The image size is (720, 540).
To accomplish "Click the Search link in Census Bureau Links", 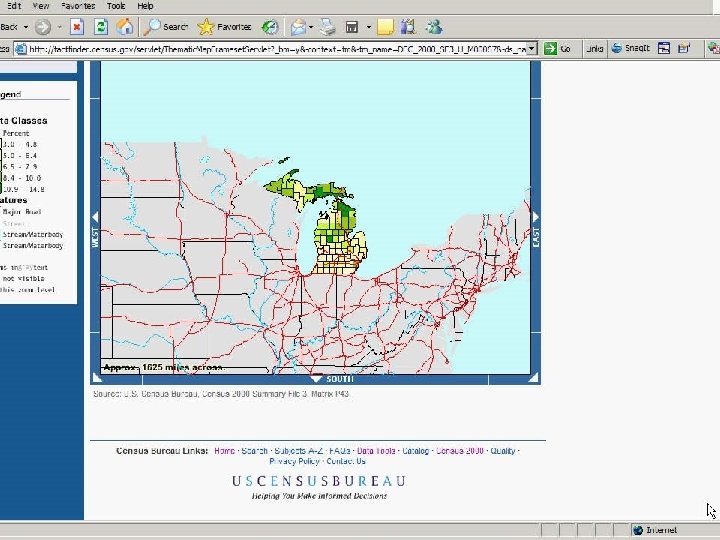I will click(x=254, y=451).
